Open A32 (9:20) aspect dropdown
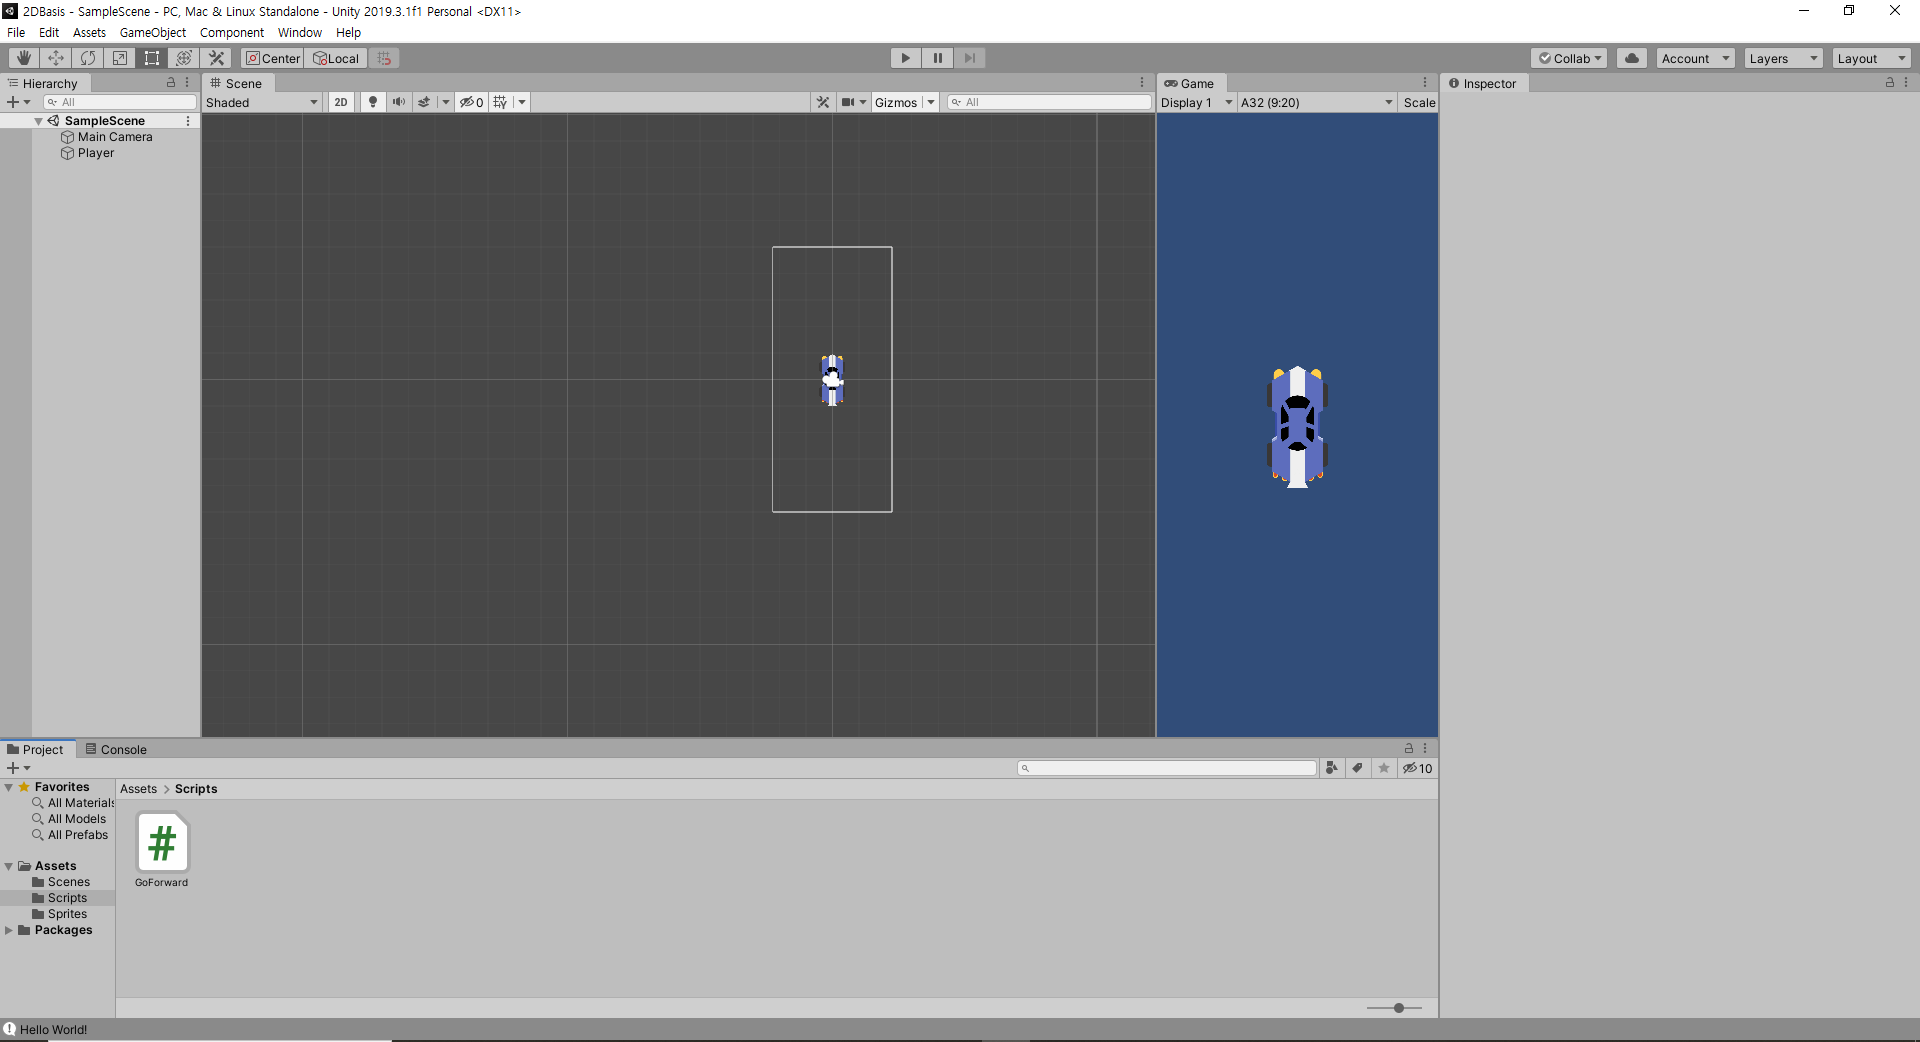The height and width of the screenshot is (1042, 1920). (1317, 102)
